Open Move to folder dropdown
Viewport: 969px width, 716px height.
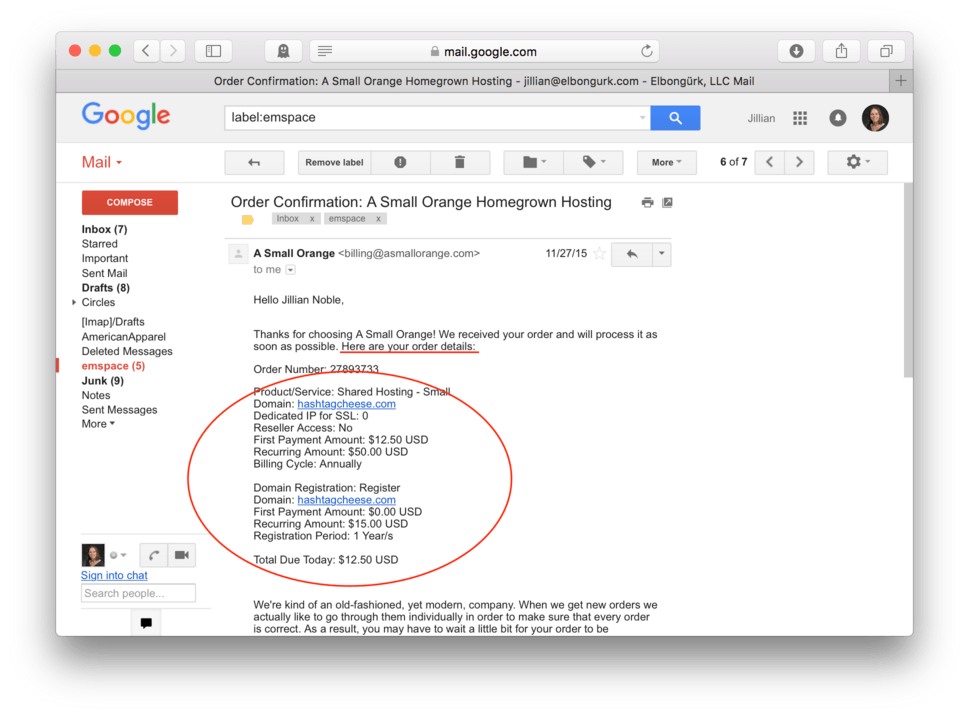[533, 162]
